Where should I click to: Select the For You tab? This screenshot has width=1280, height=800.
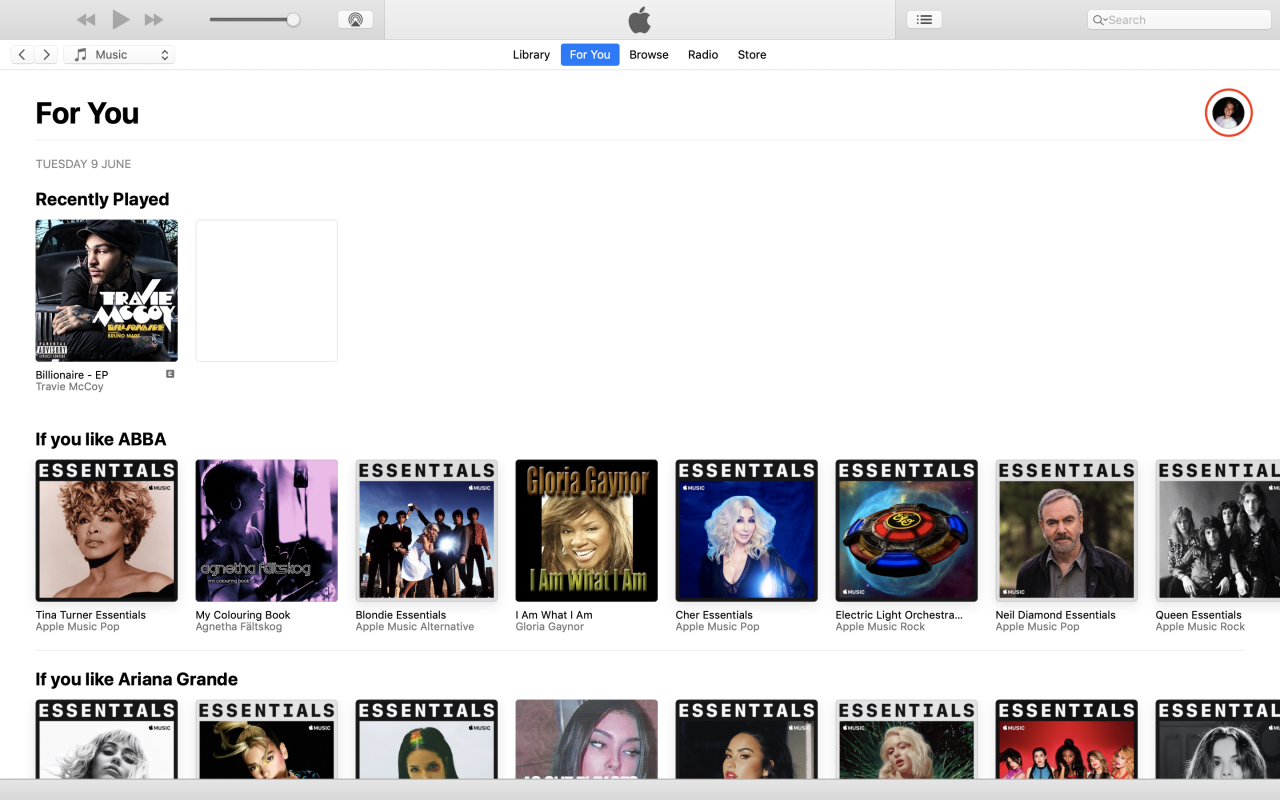pyautogui.click(x=590, y=55)
